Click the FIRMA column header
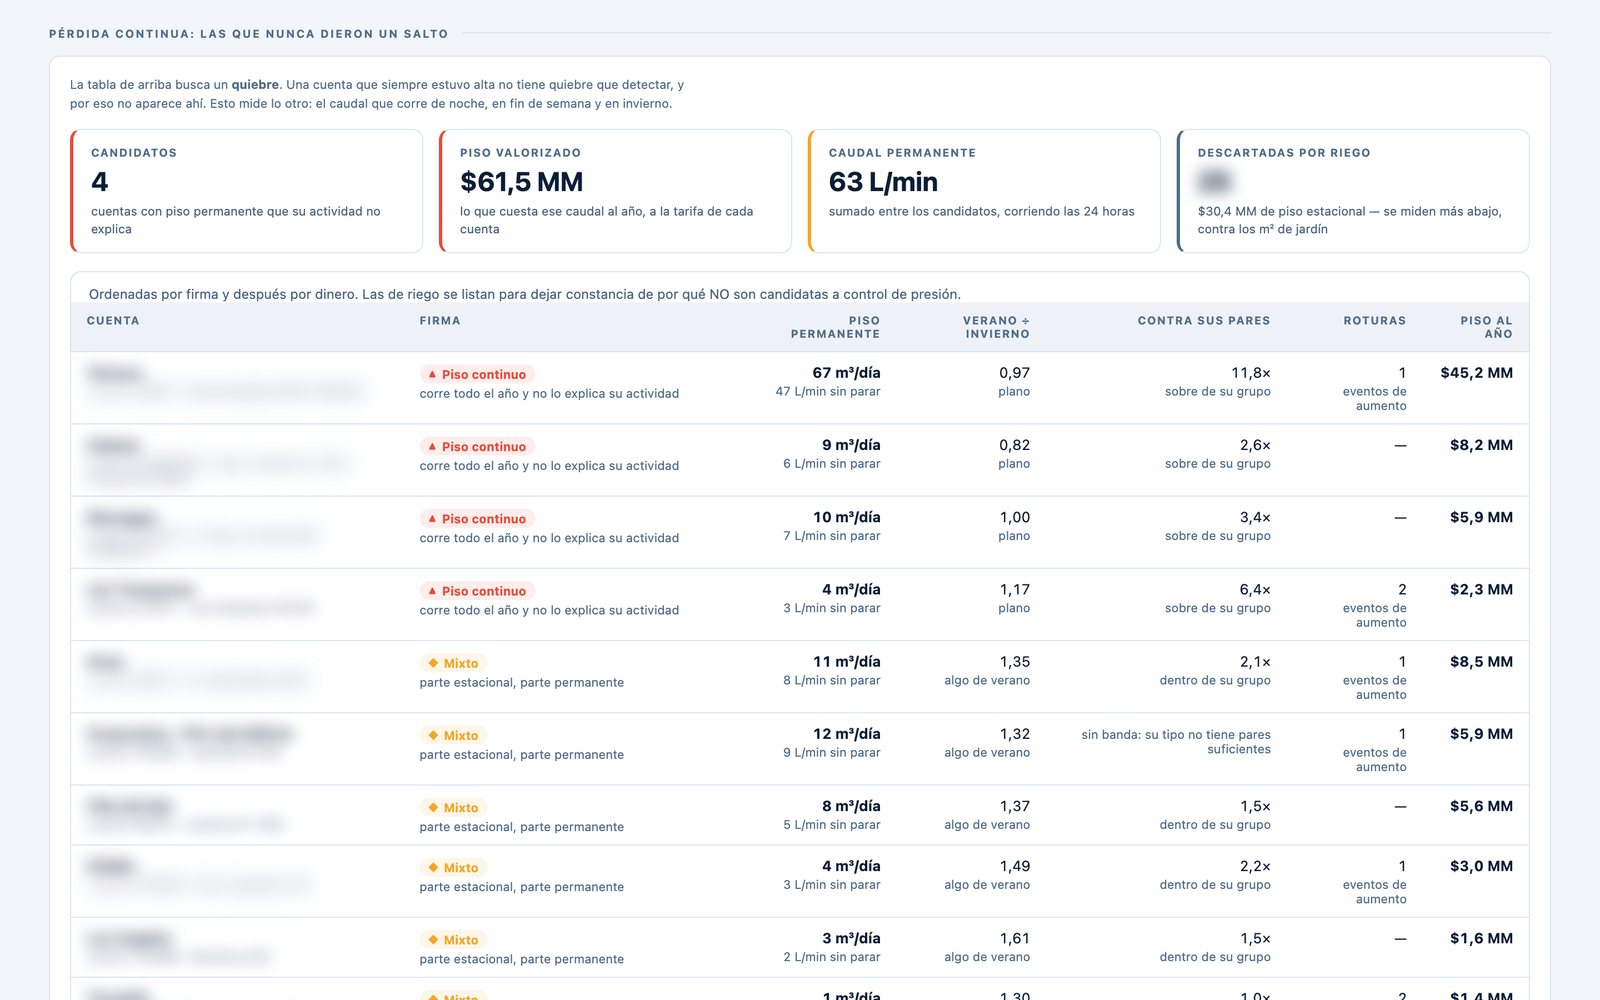 pos(440,321)
